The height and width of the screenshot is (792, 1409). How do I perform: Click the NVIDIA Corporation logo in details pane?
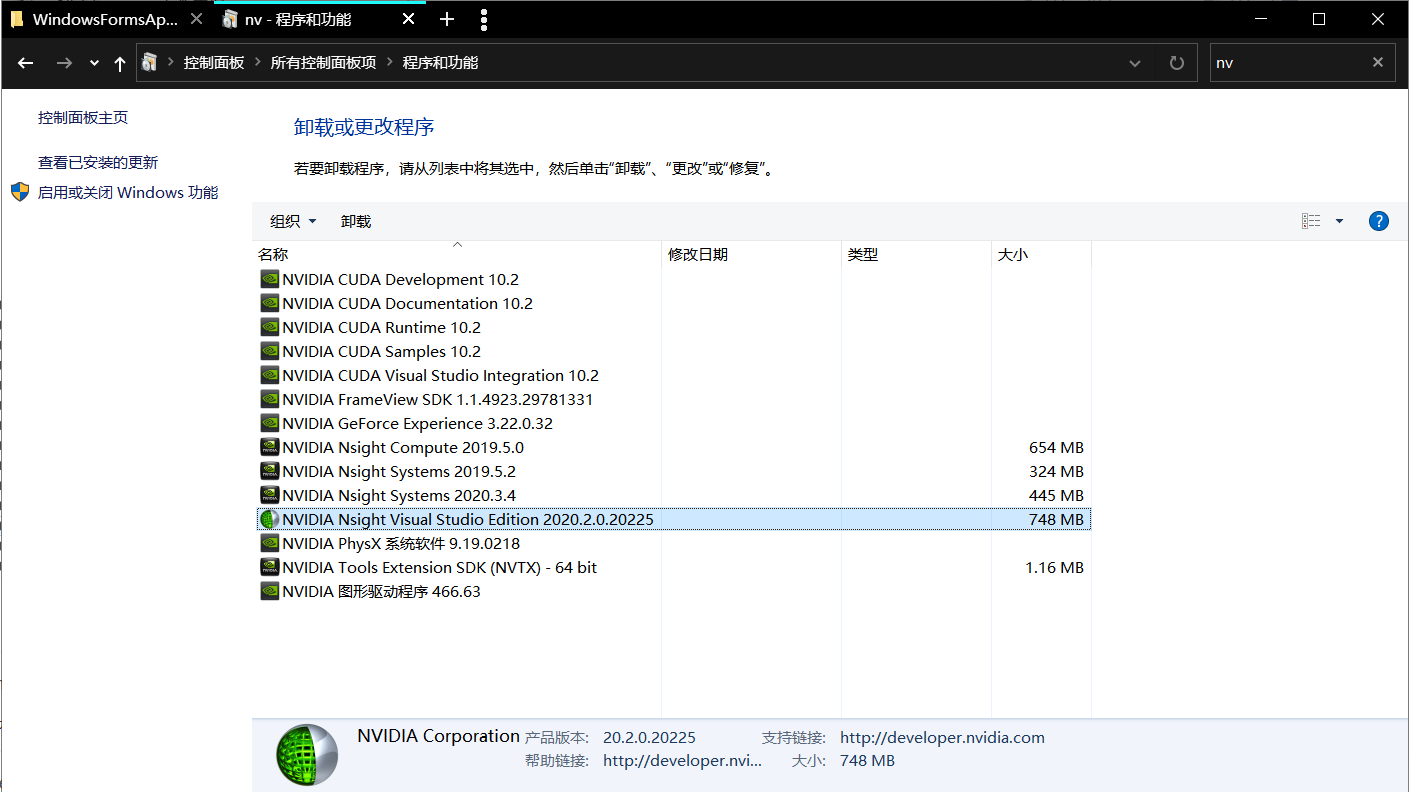pyautogui.click(x=306, y=754)
